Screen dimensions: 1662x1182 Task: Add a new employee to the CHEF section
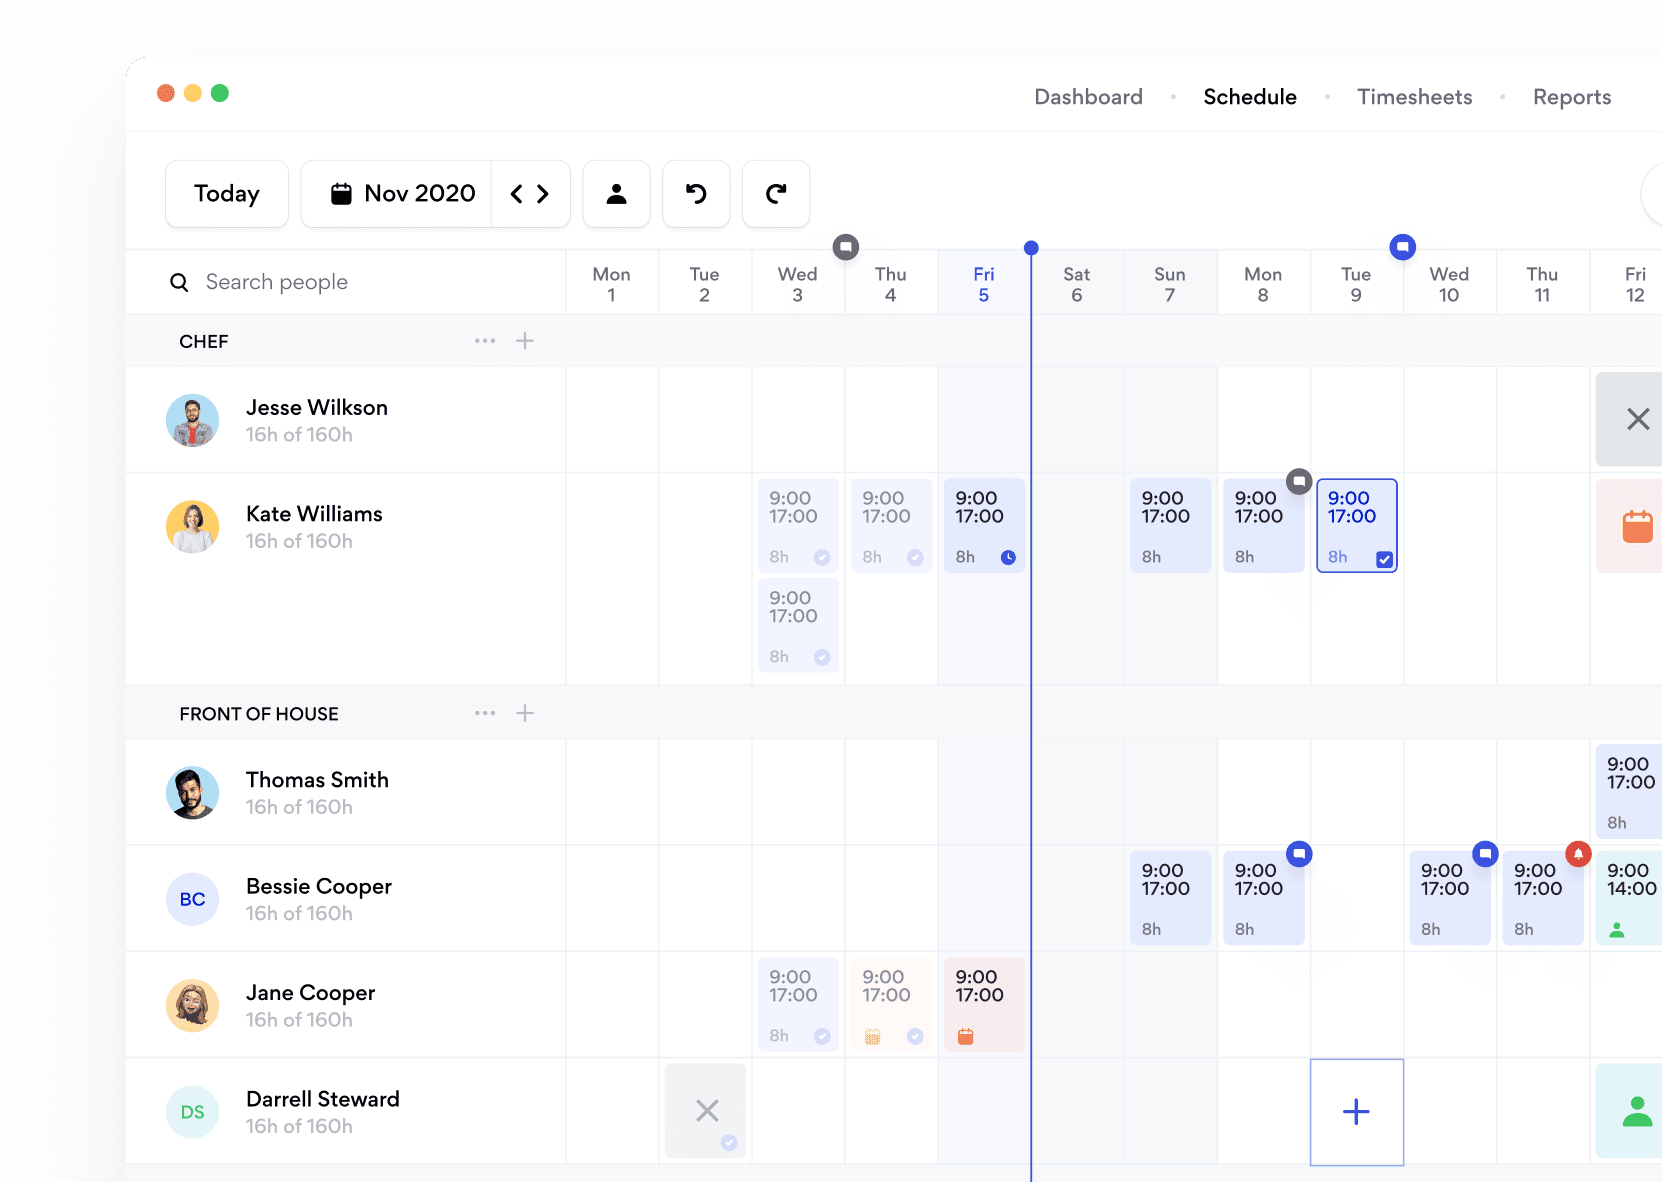pyautogui.click(x=525, y=341)
